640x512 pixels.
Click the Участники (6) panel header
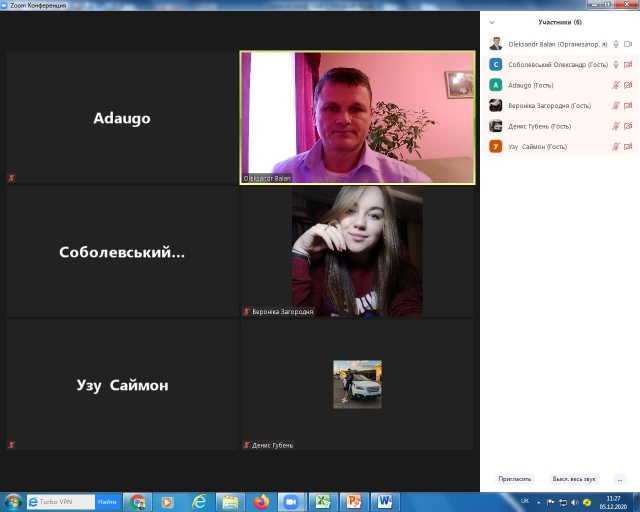pos(560,22)
